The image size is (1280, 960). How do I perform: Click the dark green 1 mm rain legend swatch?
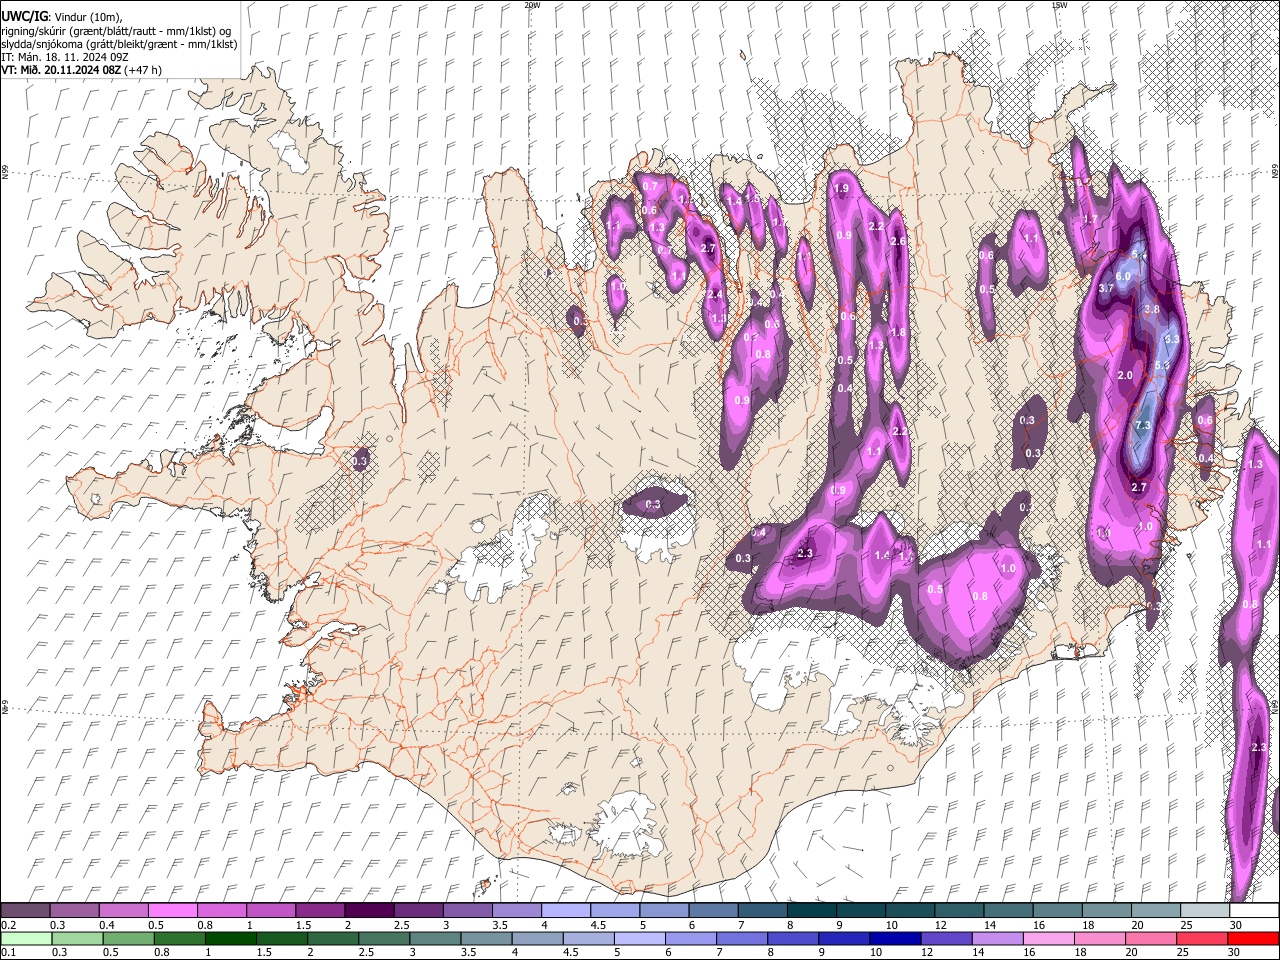(x=230, y=938)
